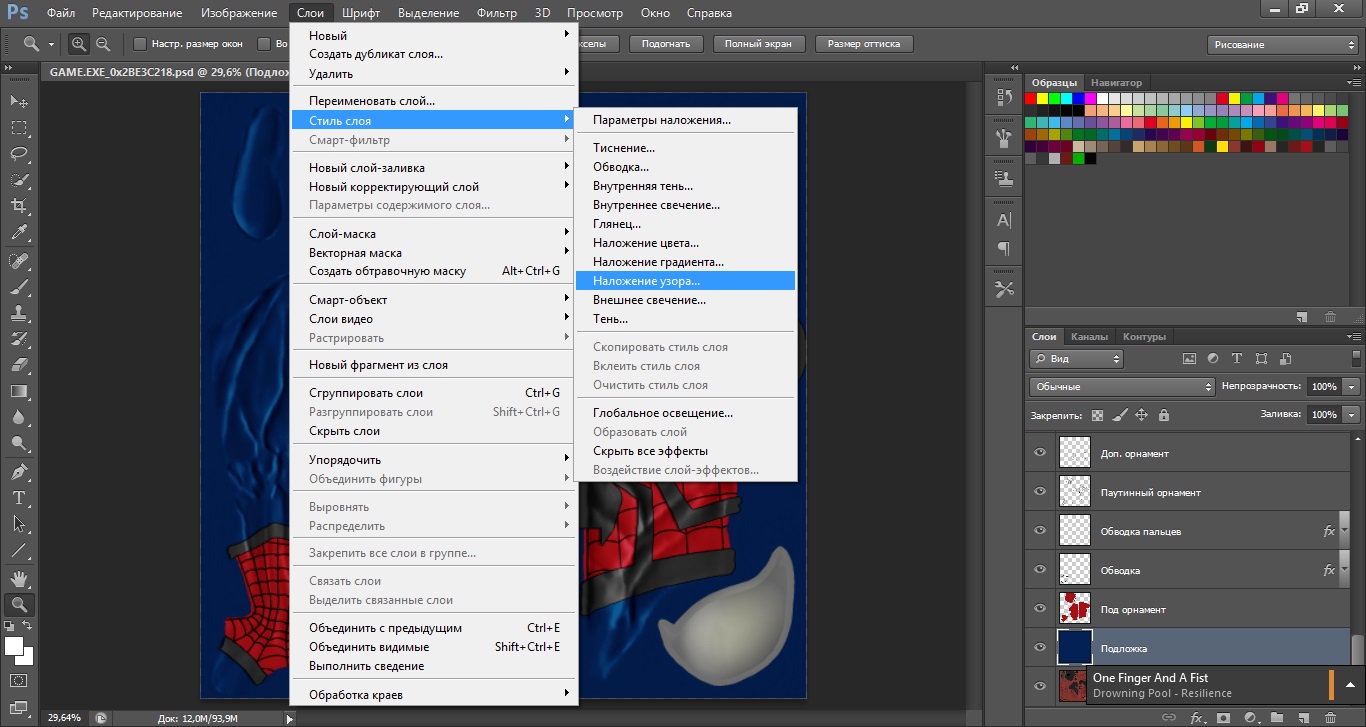Select the Dodge tool
The image size is (1366, 727).
coord(19,443)
